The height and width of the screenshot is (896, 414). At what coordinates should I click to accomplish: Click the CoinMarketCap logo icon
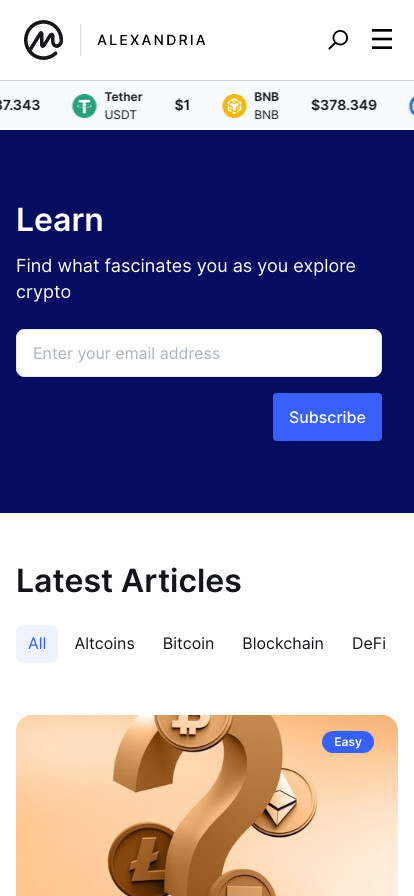point(43,40)
